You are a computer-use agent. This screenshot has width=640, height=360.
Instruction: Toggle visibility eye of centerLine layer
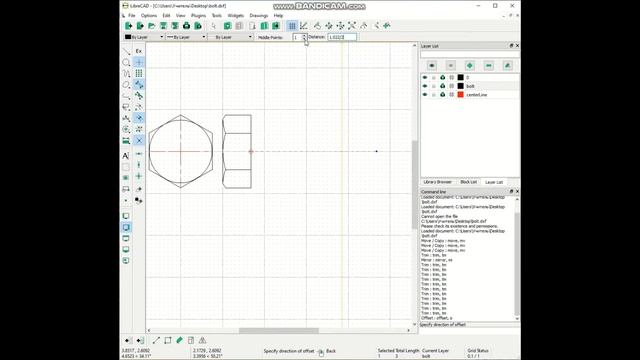(425, 95)
